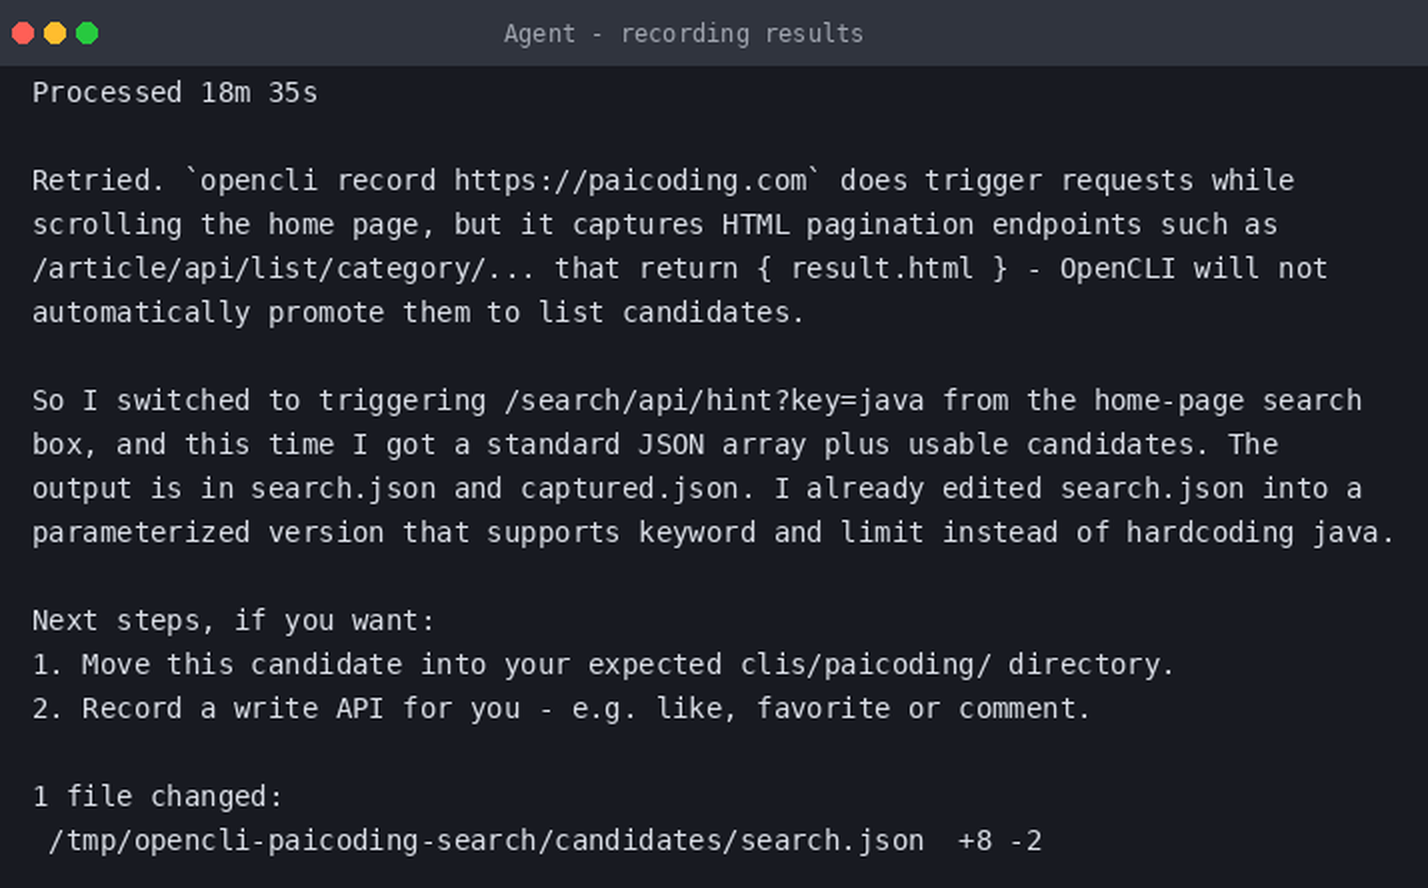Click the '1 file changed:' heading

(158, 797)
